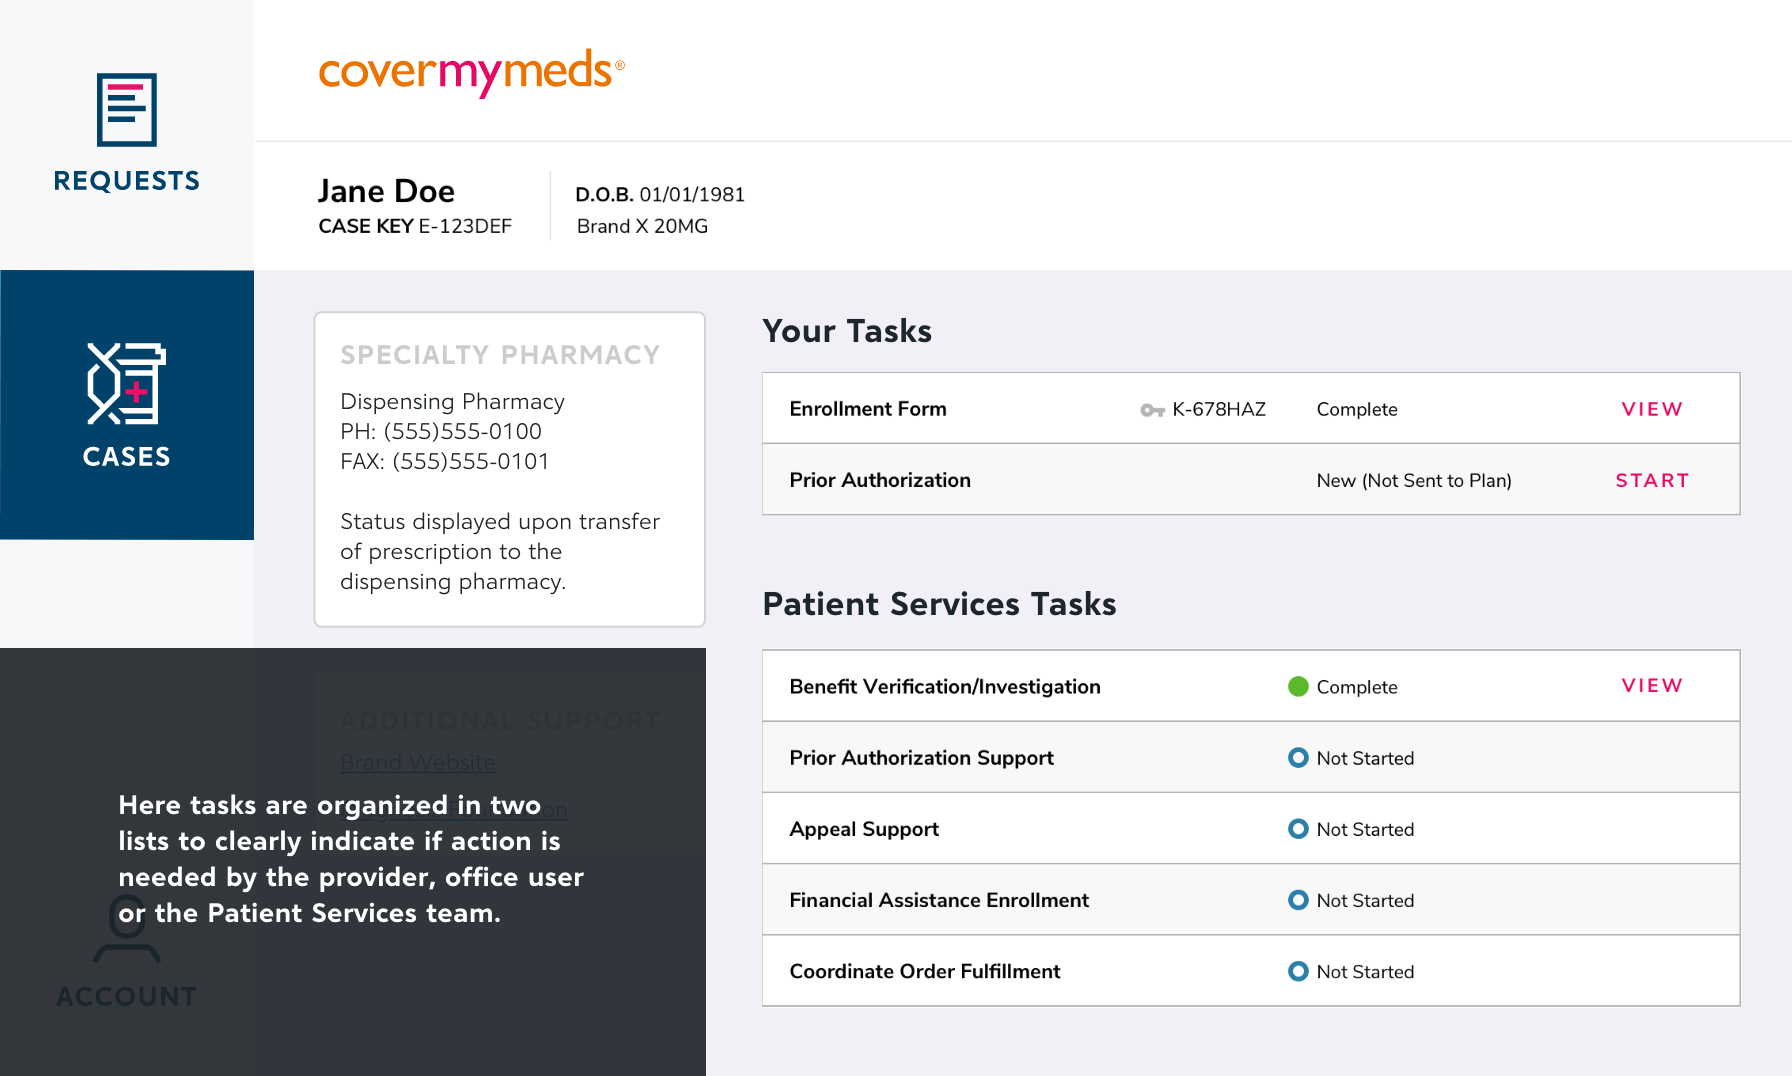Click the Specialty Pharmacy card heading

(500, 355)
